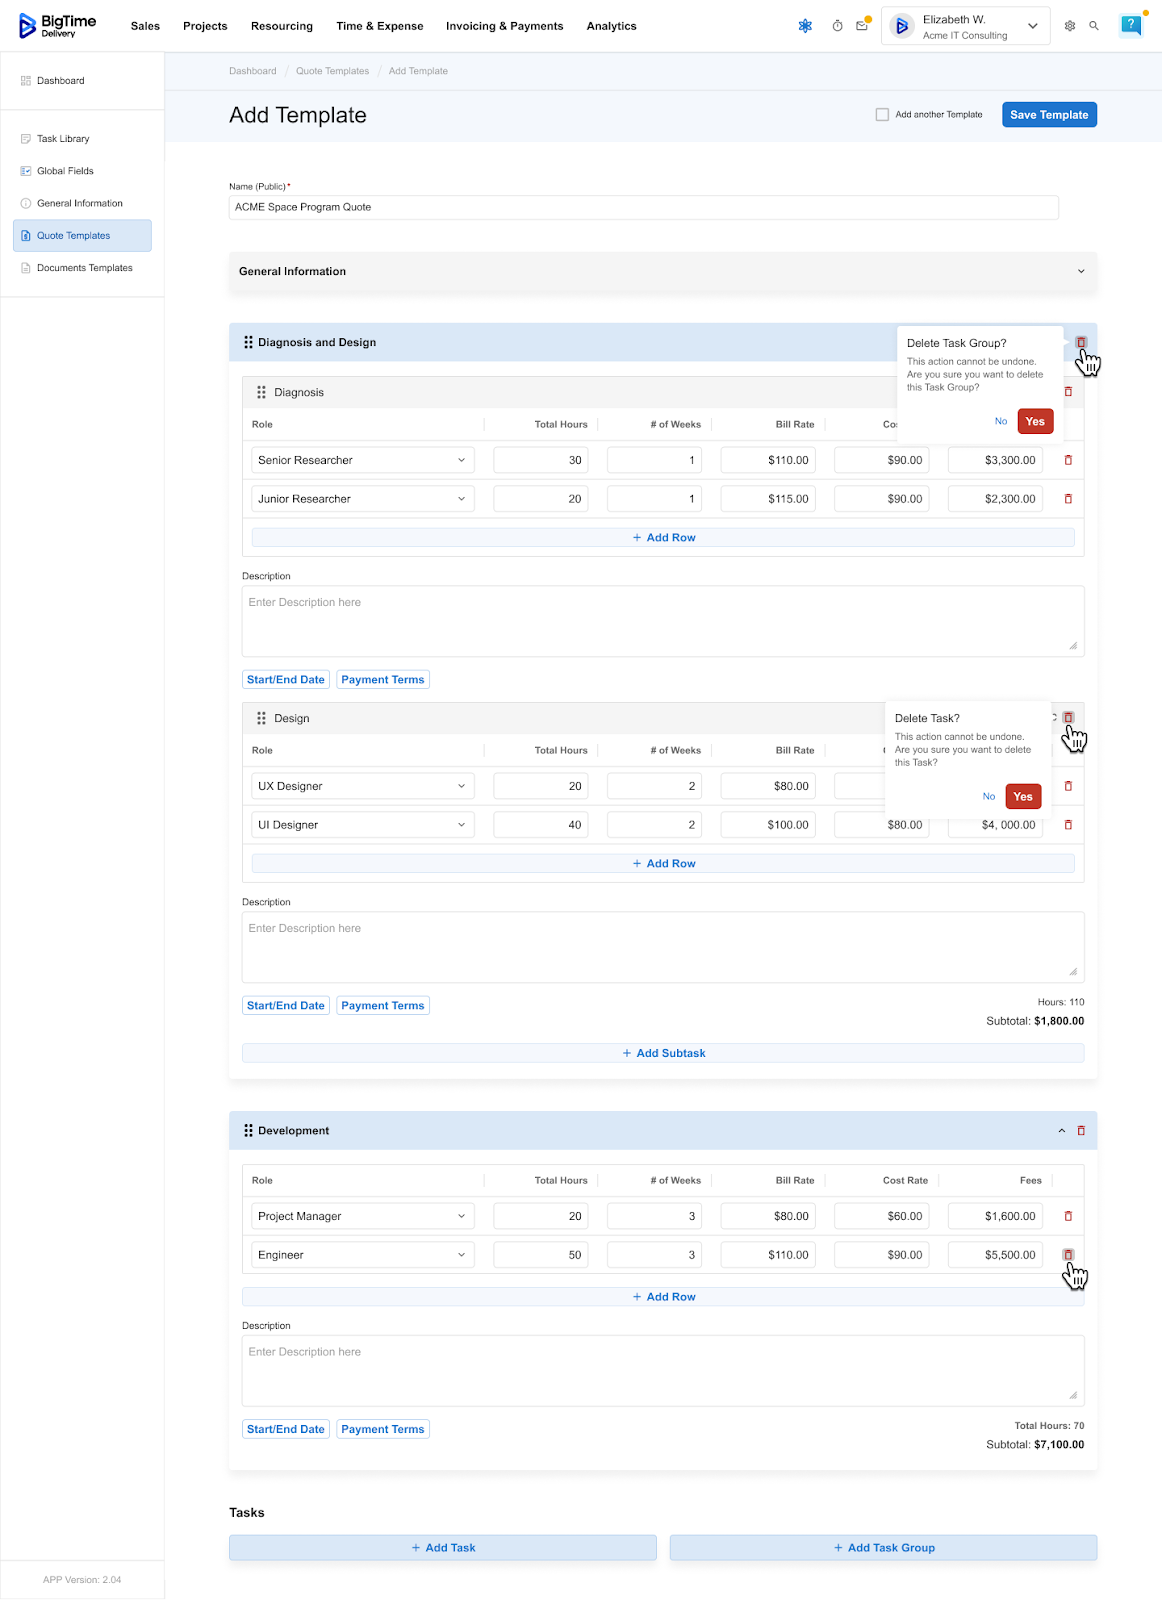Delete the Project Manager row
Viewport: 1162px width, 1600px height.
click(1068, 1216)
